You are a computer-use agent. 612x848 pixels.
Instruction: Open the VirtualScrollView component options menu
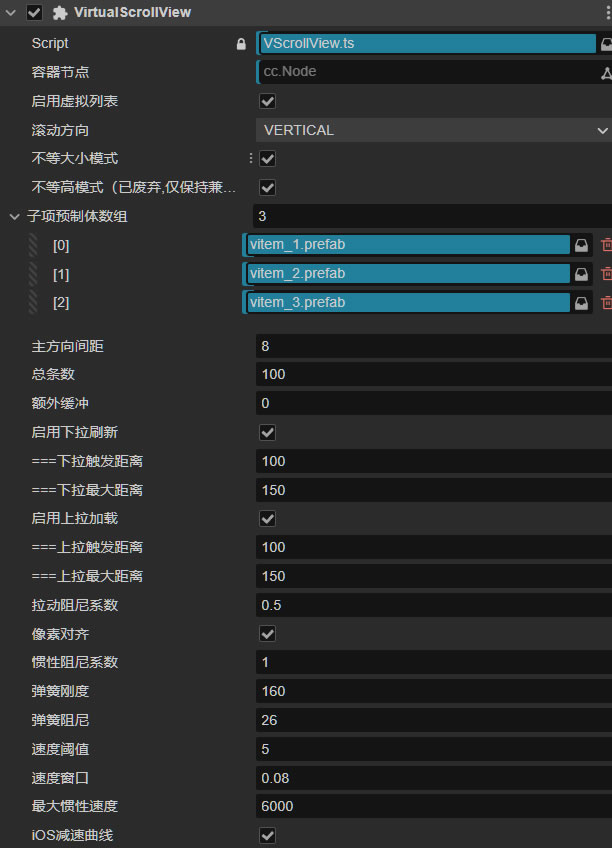[x=608, y=12]
